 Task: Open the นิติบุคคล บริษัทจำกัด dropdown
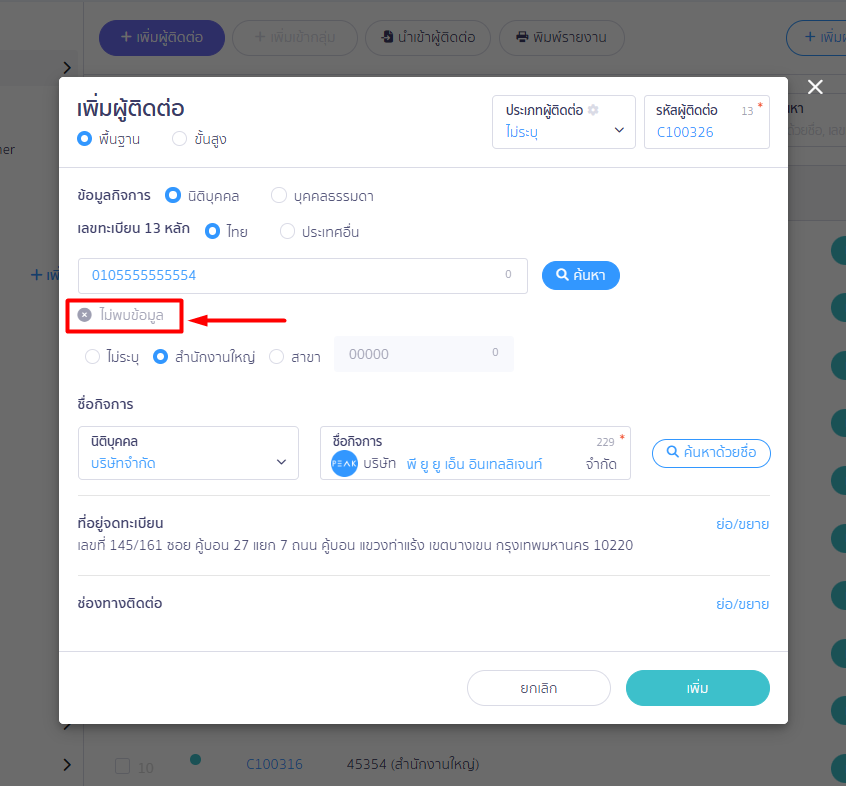(188, 453)
